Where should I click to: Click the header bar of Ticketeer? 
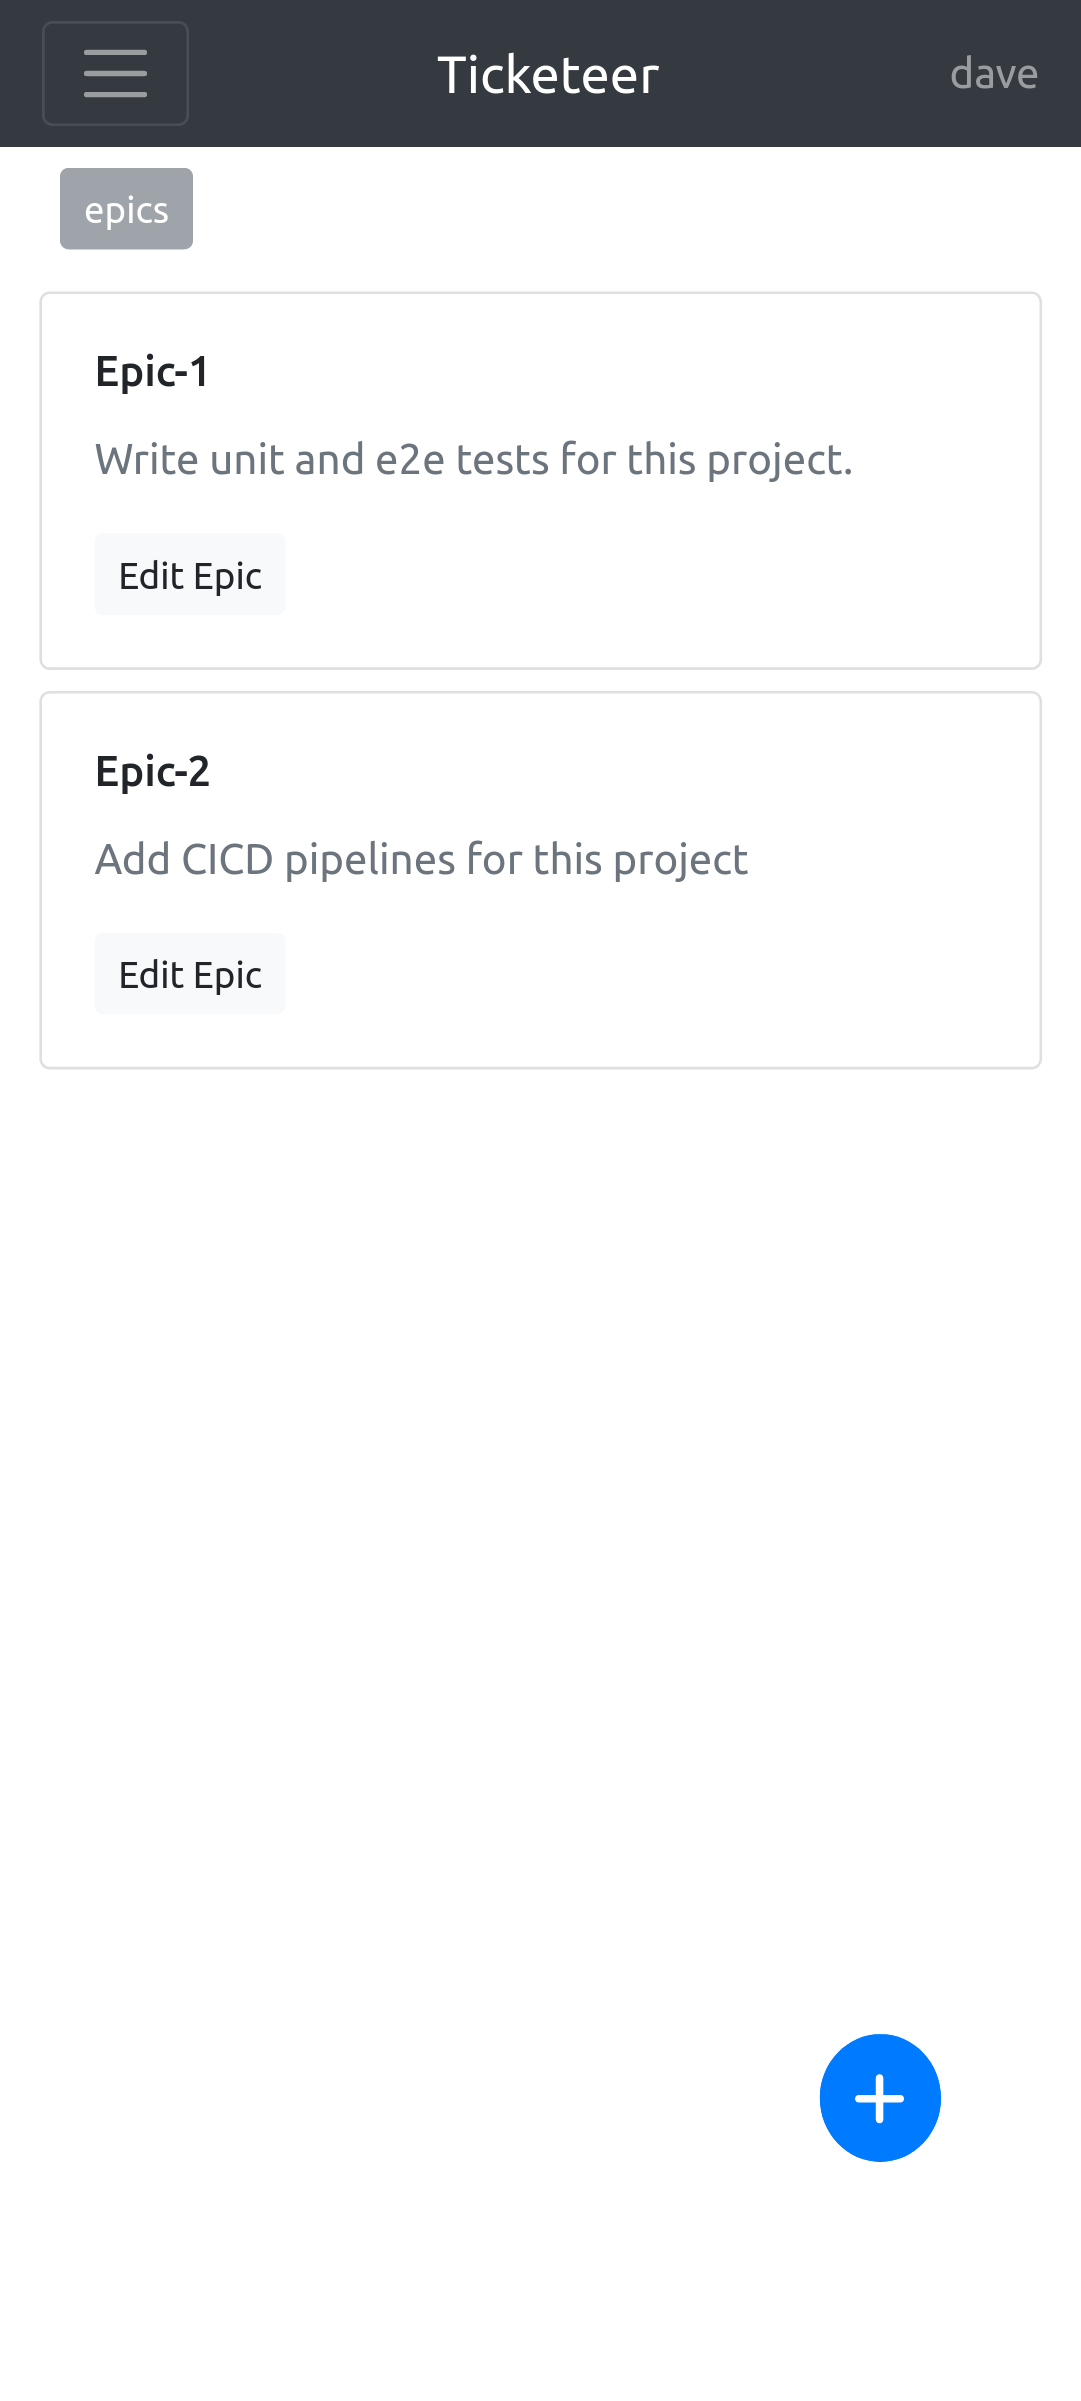(x=548, y=73)
